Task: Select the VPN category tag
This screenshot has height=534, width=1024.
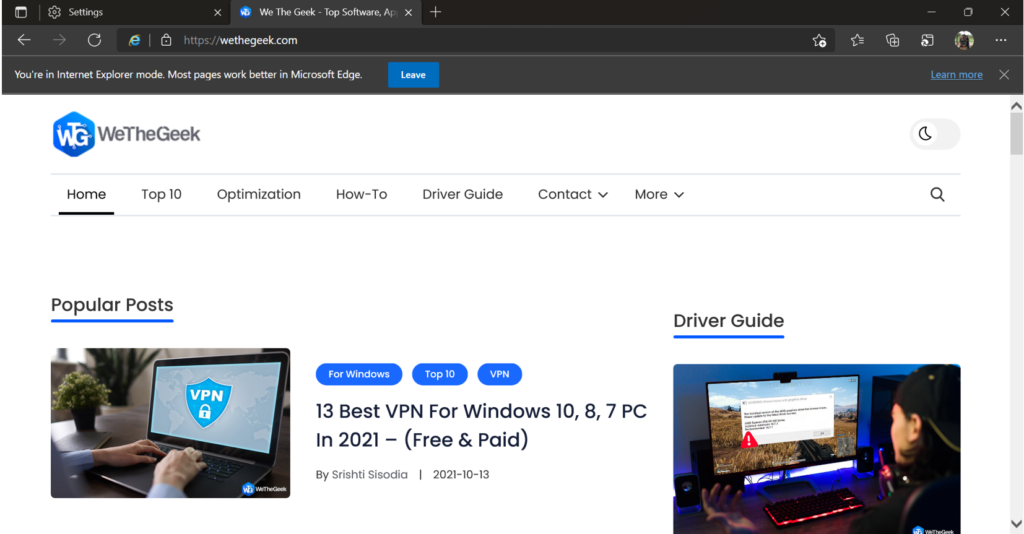Action: point(499,374)
